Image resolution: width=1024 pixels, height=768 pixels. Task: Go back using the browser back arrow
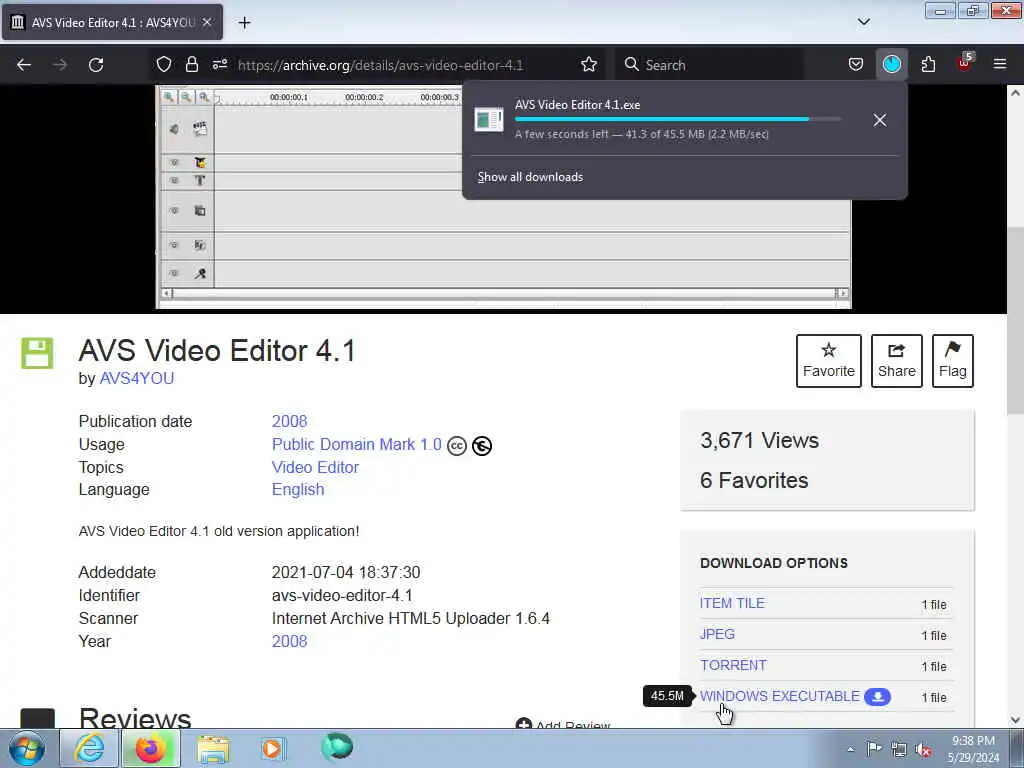24,65
